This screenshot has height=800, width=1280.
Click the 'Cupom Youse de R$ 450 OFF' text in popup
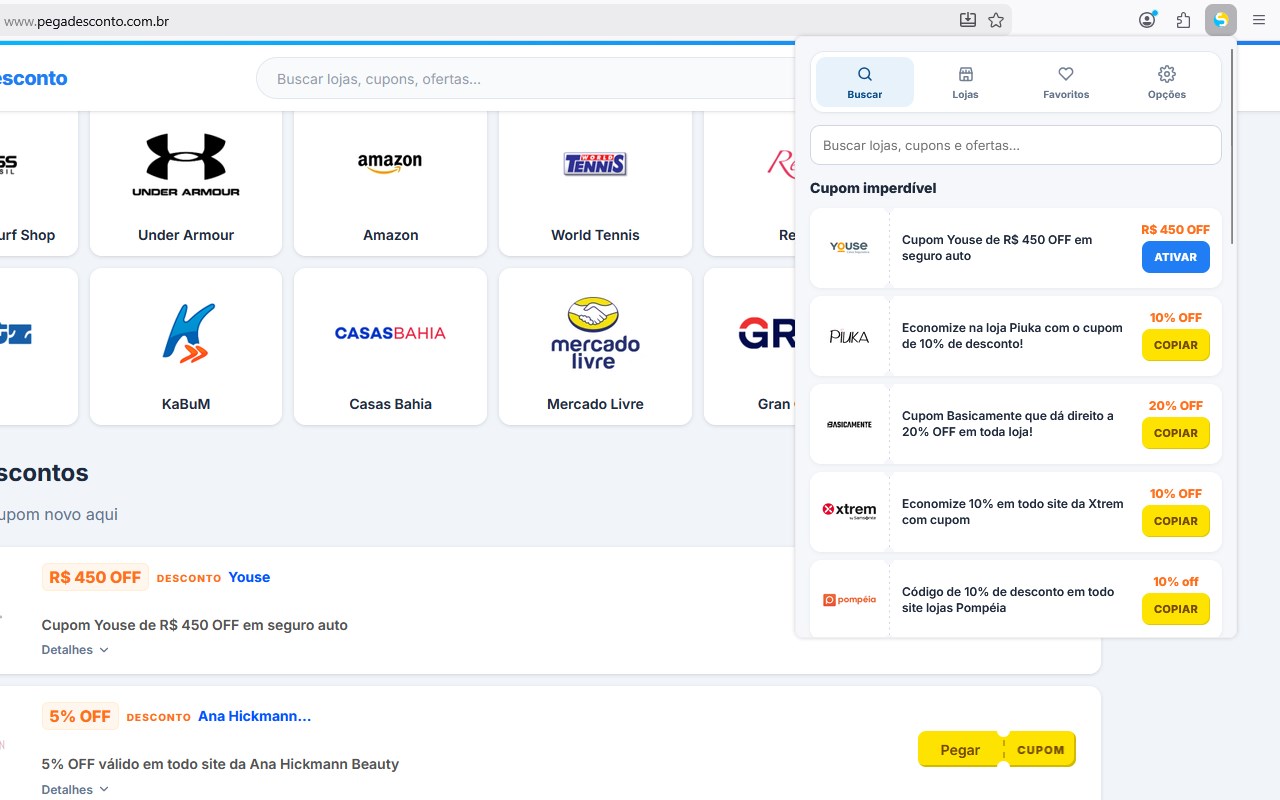click(x=997, y=248)
